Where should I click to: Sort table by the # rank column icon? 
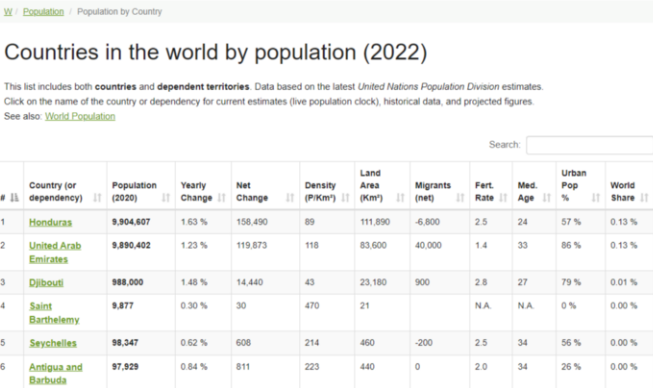pos(15,197)
